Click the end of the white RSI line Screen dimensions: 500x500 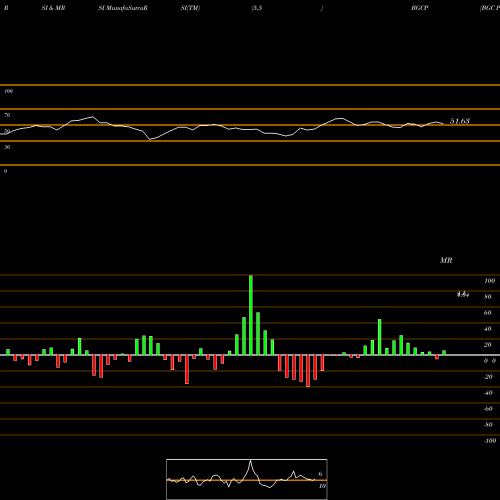click(x=443, y=123)
